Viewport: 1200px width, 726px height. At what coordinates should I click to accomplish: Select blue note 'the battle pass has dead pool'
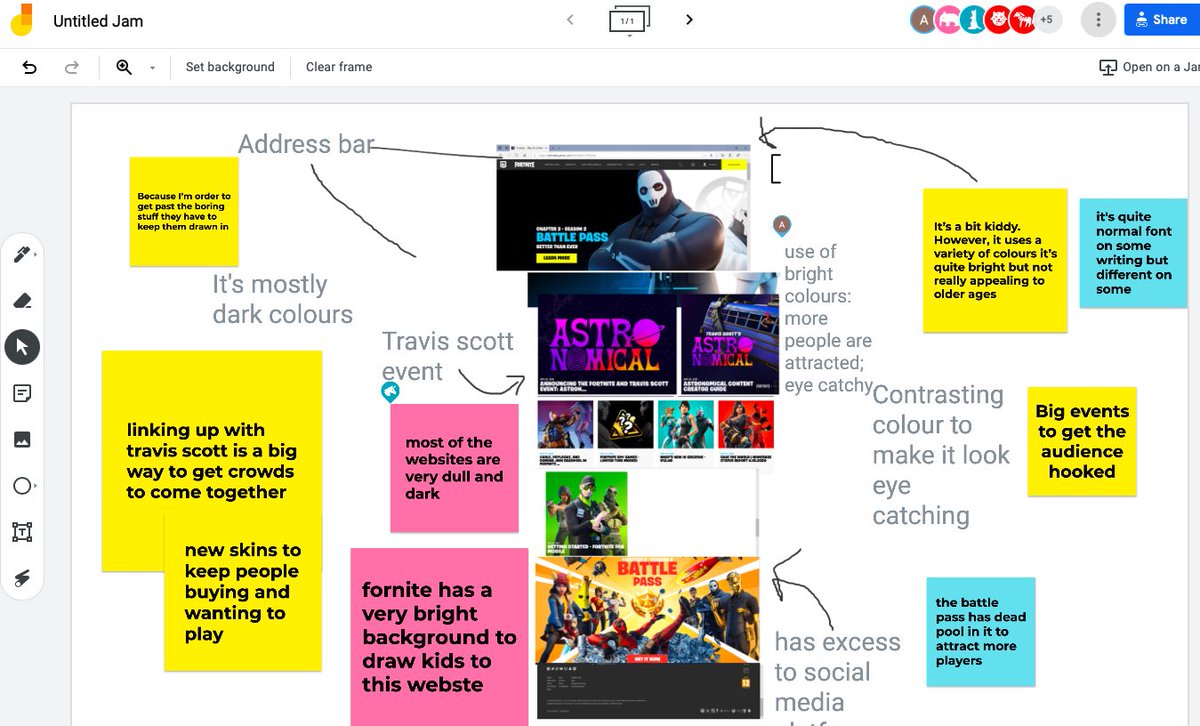pos(981,631)
